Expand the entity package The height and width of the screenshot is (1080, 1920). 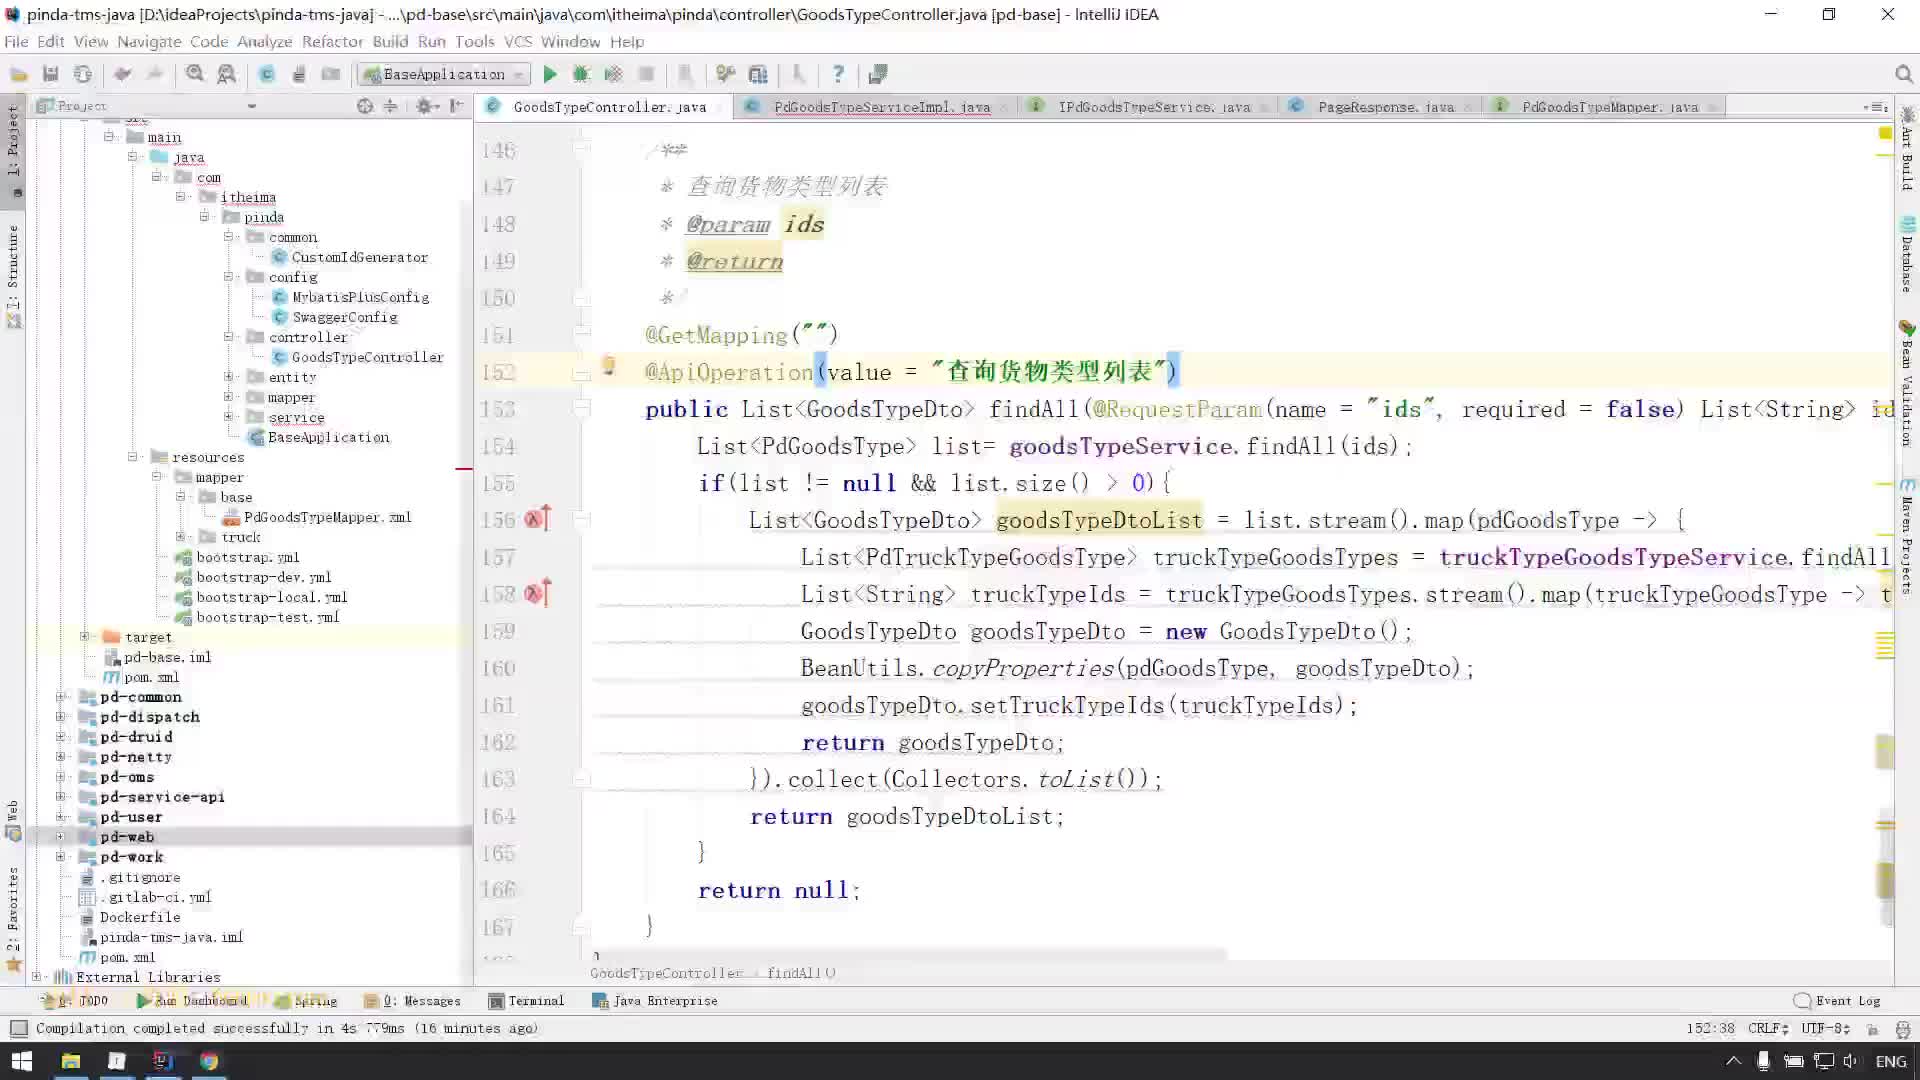coord(228,377)
